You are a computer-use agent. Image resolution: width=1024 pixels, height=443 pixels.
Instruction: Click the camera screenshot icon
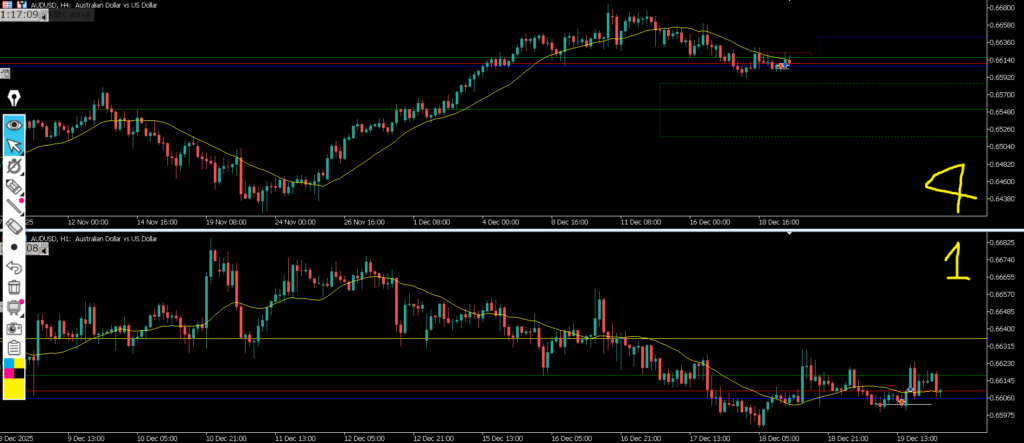coord(14,327)
